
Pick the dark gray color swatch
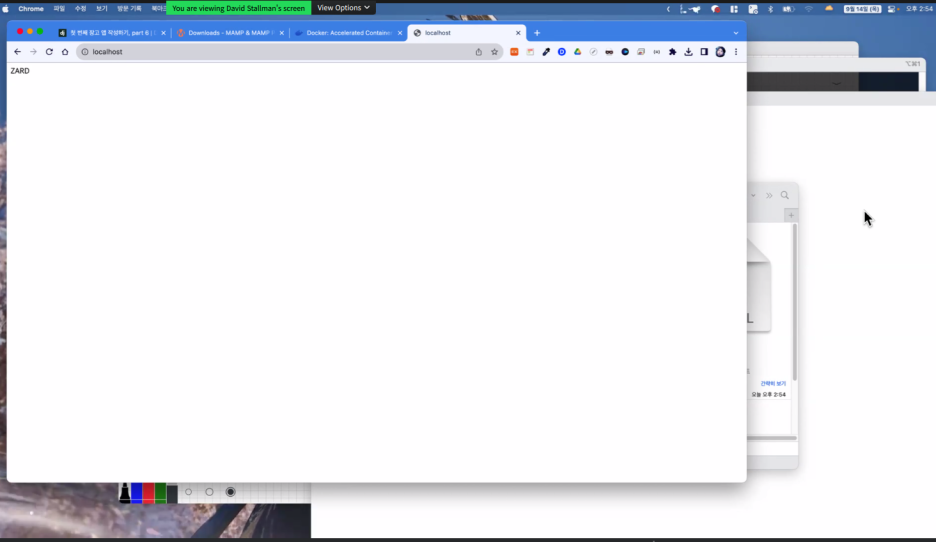tap(172, 493)
